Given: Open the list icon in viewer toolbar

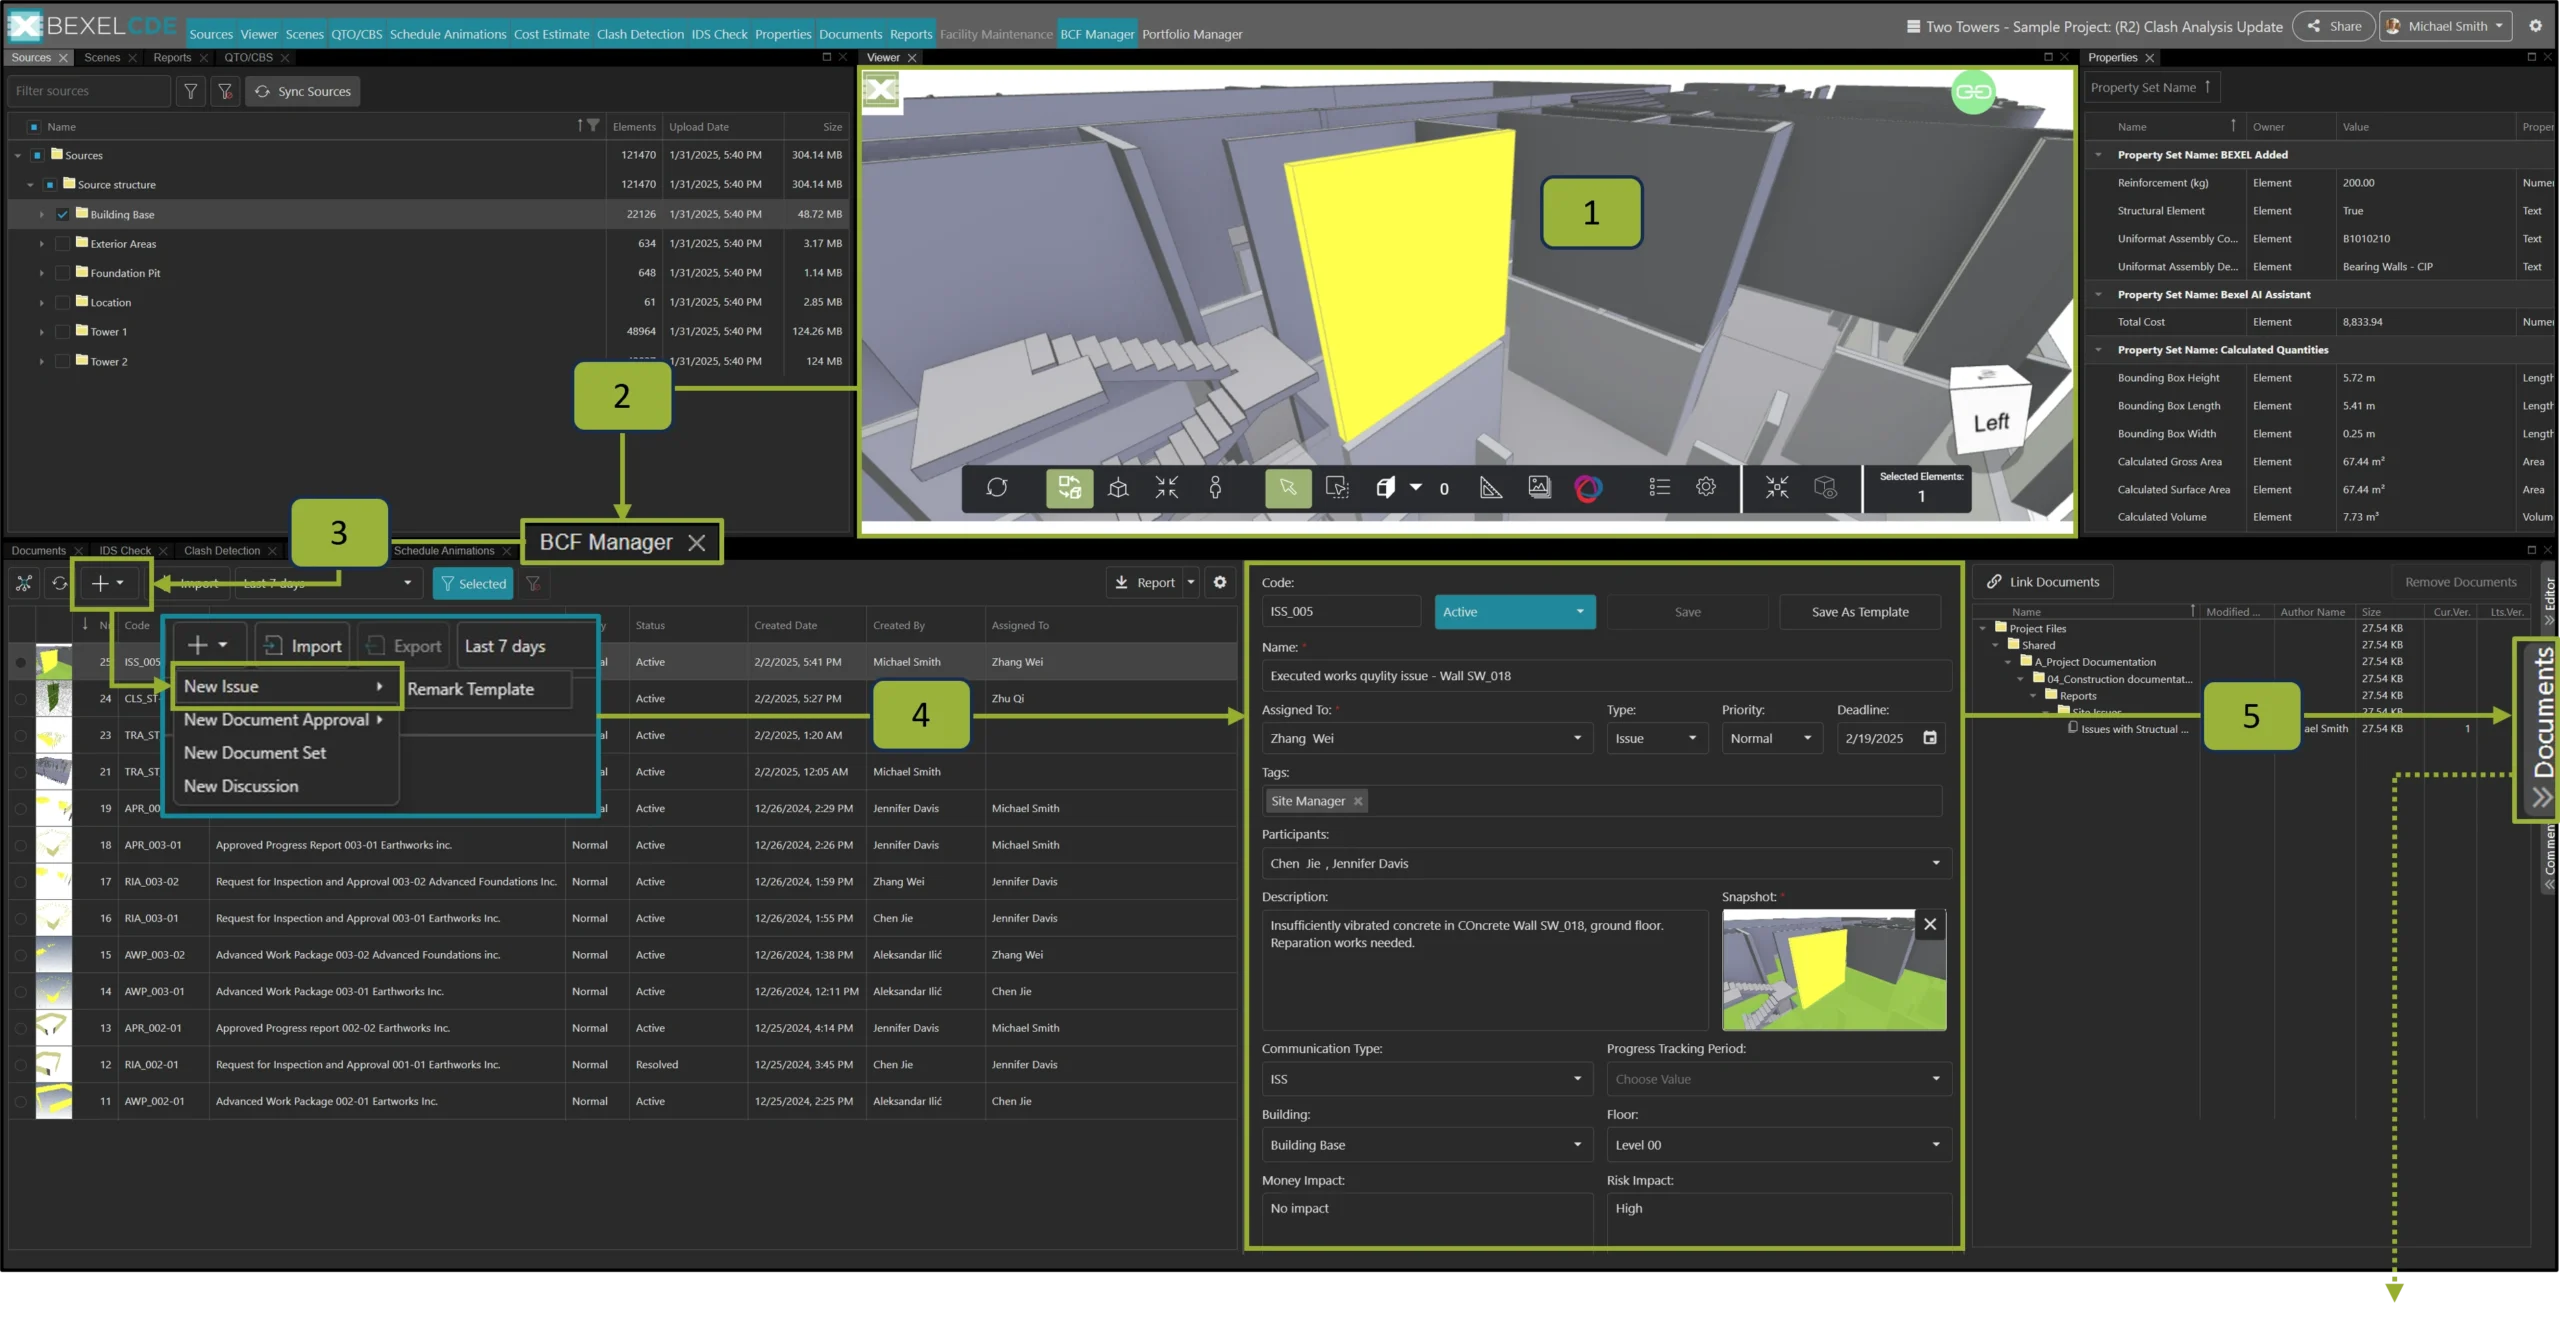Looking at the screenshot, I should (1659, 487).
